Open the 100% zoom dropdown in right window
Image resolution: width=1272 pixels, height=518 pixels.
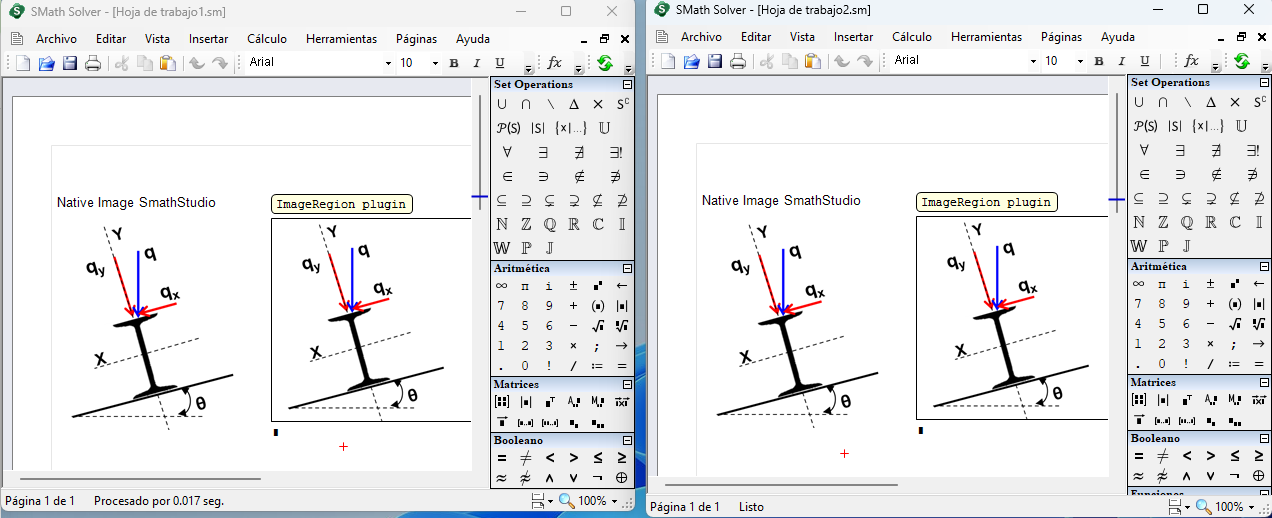1253,507
